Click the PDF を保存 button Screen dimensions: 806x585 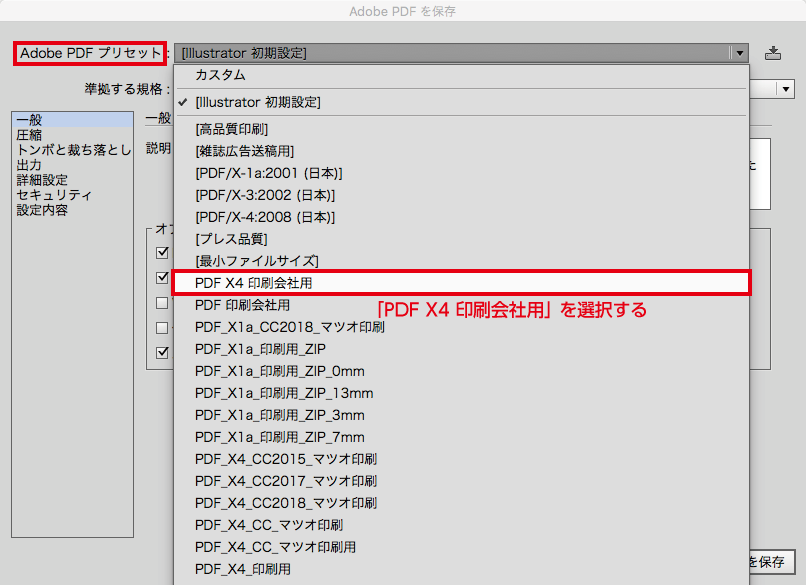point(772,562)
